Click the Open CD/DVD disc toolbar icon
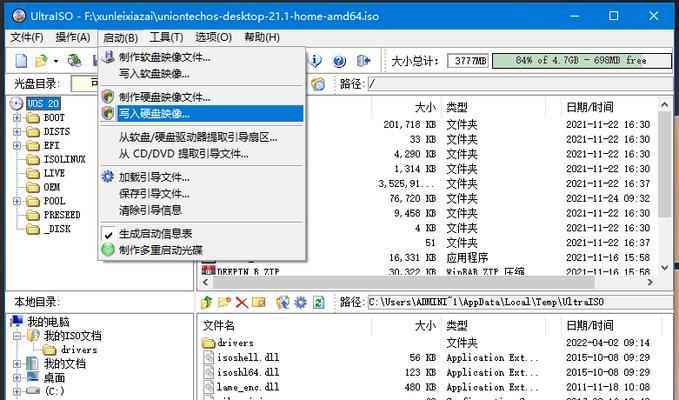Screen dimensions: 679x400 (x=74, y=61)
